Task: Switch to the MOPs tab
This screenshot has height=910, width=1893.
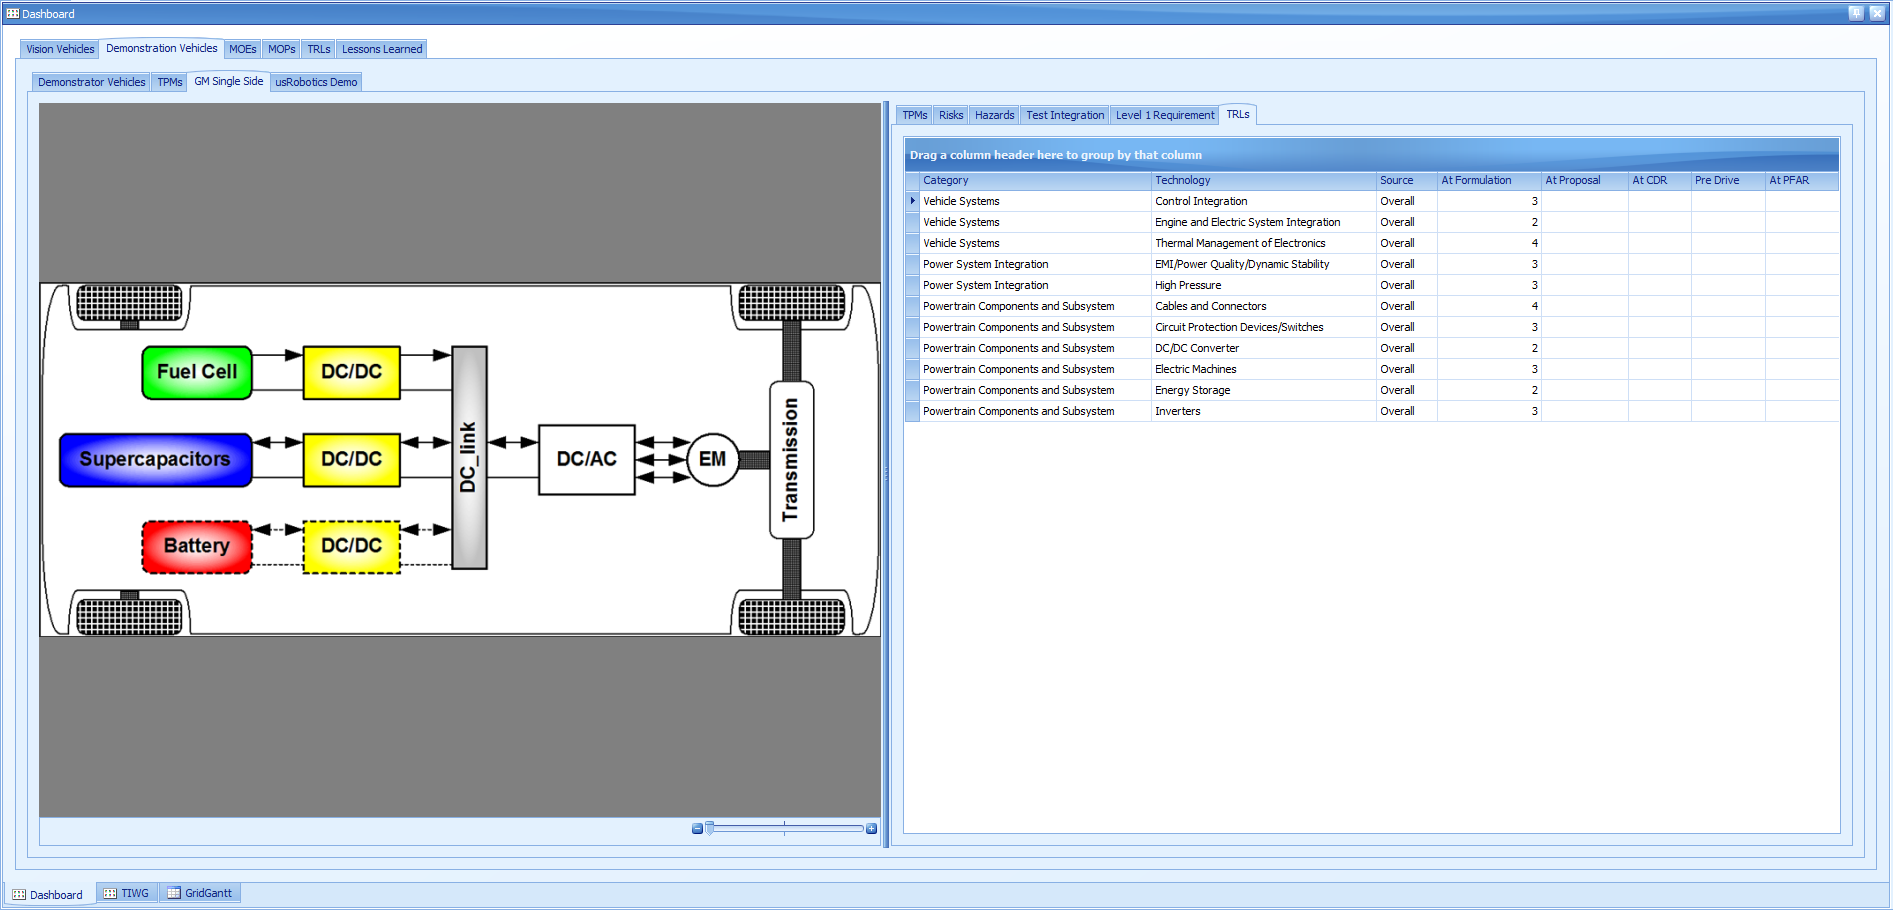Action: pos(282,49)
